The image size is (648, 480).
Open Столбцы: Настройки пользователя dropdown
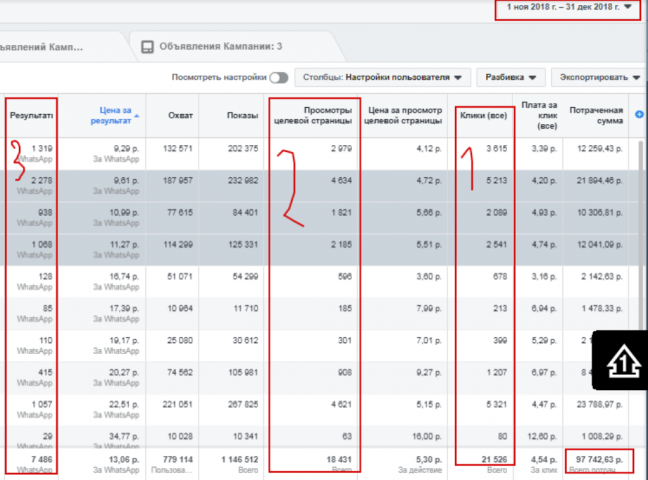pyautogui.click(x=382, y=77)
